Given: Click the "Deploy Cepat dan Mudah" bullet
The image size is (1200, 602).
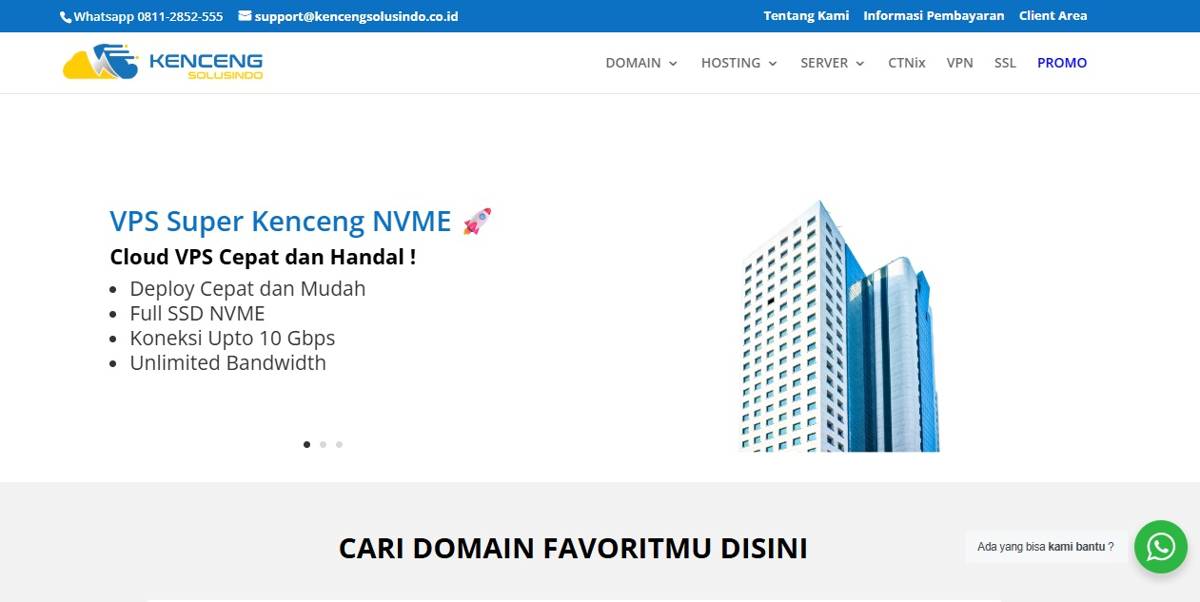Looking at the screenshot, I should [248, 289].
